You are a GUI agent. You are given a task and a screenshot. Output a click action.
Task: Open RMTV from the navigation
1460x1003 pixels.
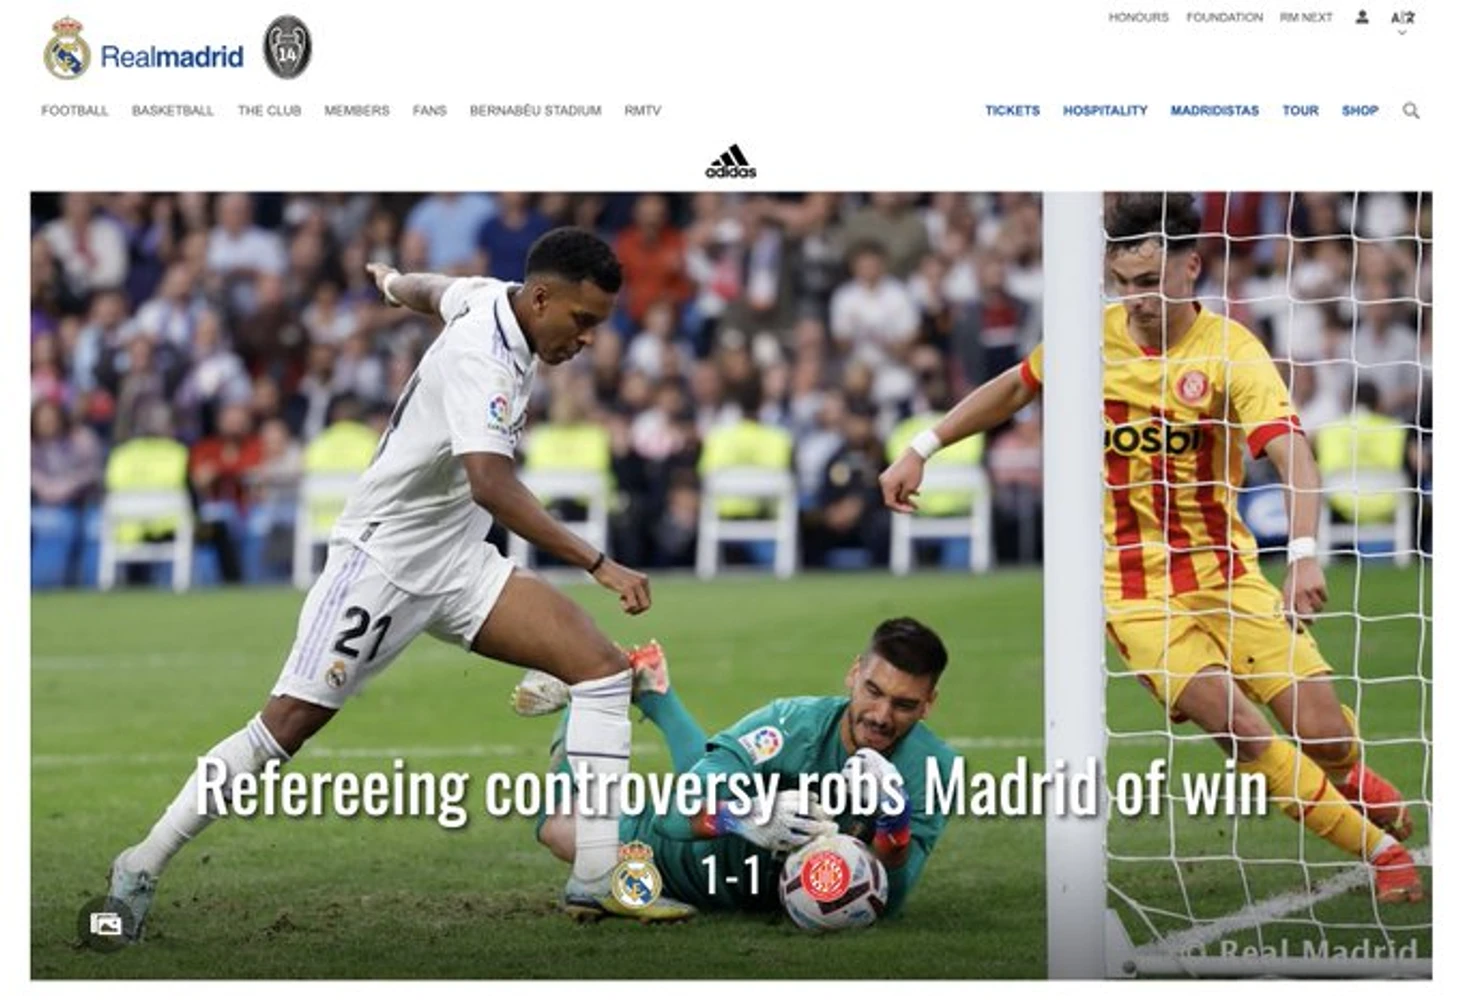643,111
